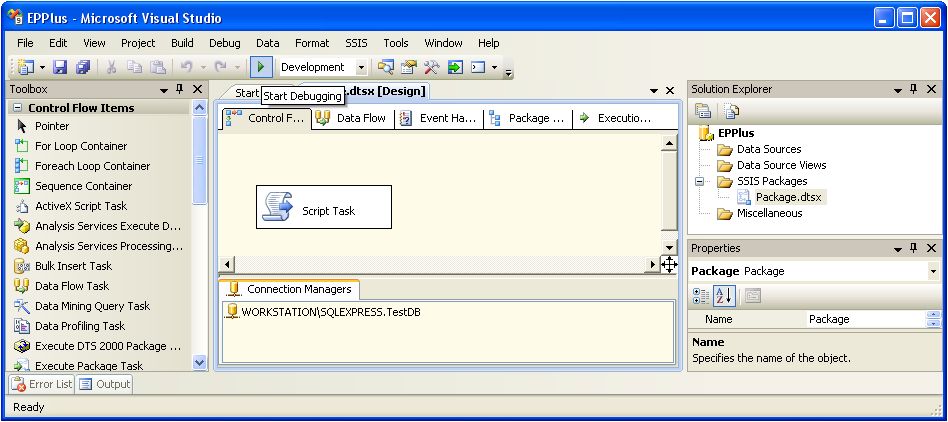The height and width of the screenshot is (422, 948).
Task: Select WORKSTATION\SQLEXPRESS.TestDB connection manager
Action: pyautogui.click(x=331, y=312)
